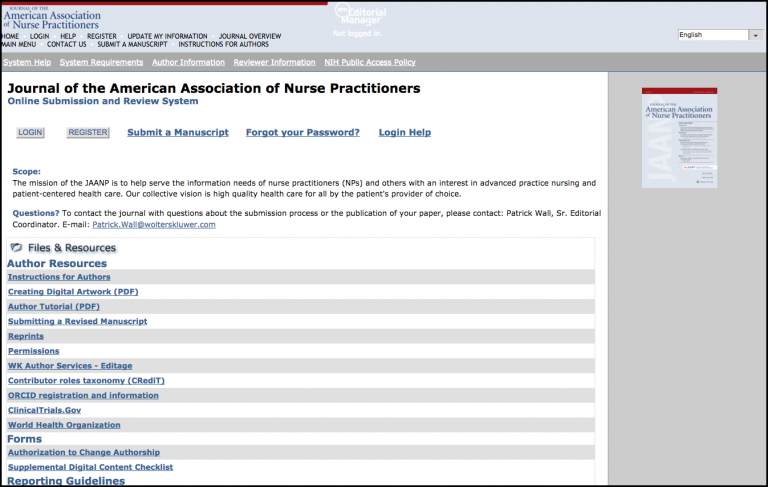
Task: Select JOURNAL OVERVIEW in top menu
Action: (x=250, y=36)
